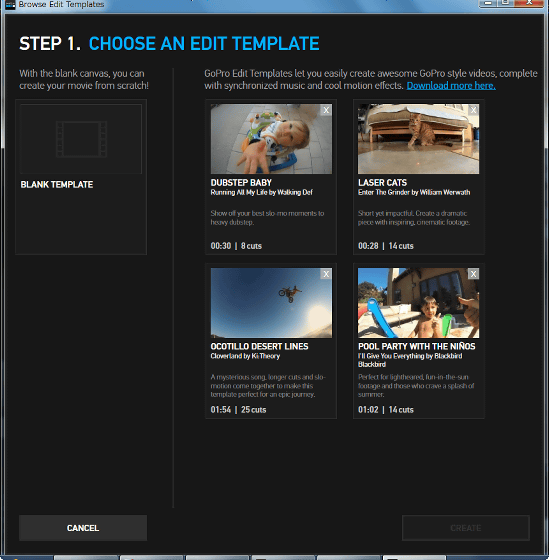Select the Blank Template filmstrip icon
This screenshot has height=560, width=549.
pos(81,139)
